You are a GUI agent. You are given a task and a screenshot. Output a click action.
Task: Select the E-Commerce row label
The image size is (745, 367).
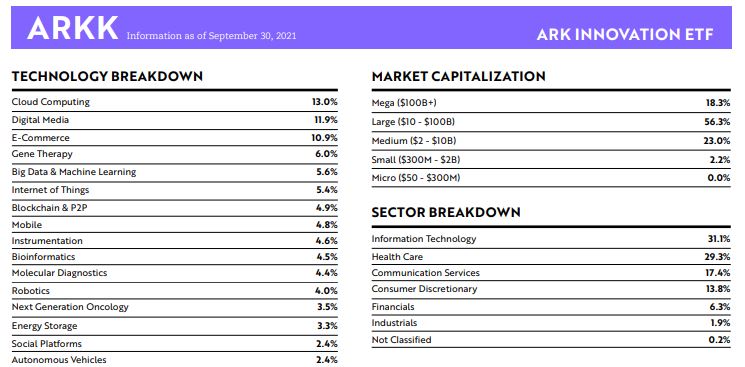[x=40, y=138]
